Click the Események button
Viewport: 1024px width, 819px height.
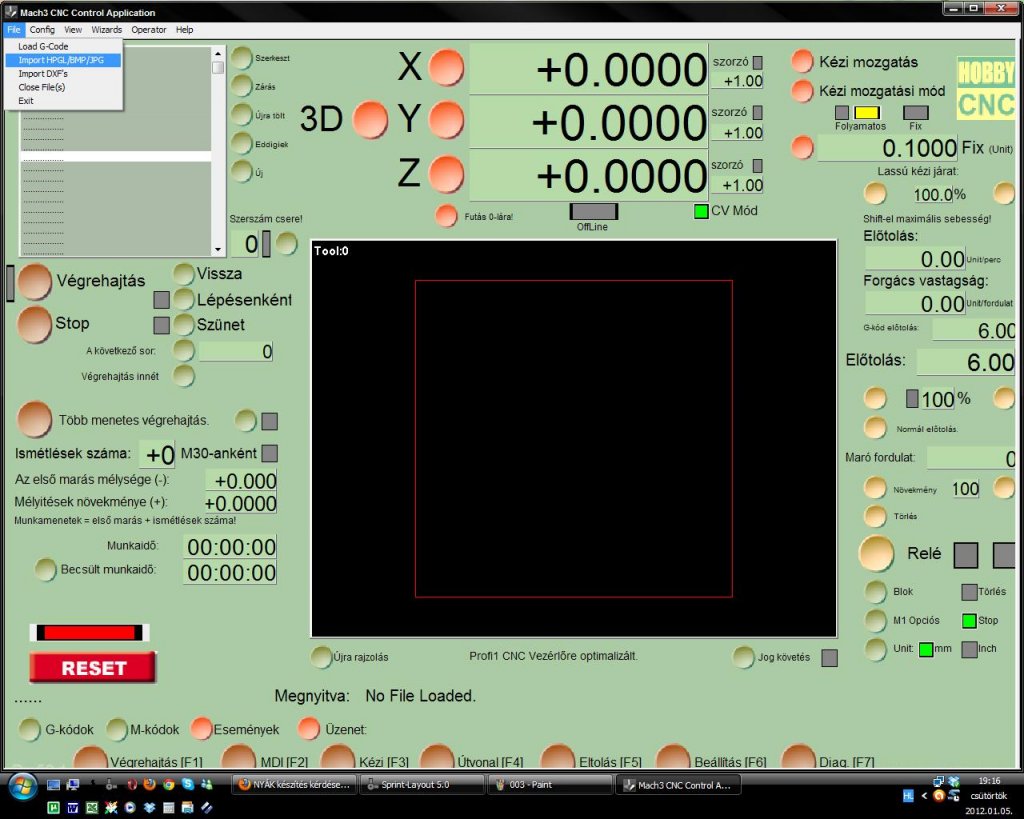coord(201,729)
